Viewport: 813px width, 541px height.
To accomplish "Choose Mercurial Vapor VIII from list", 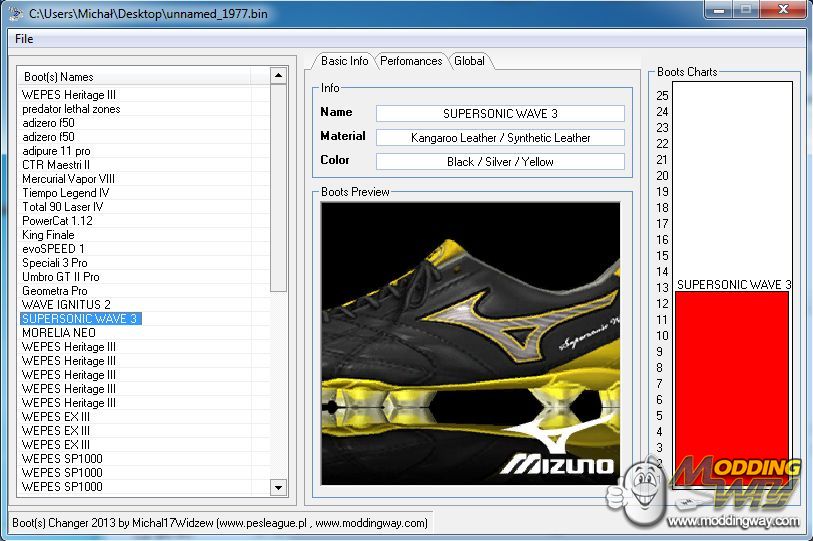I will [68, 179].
